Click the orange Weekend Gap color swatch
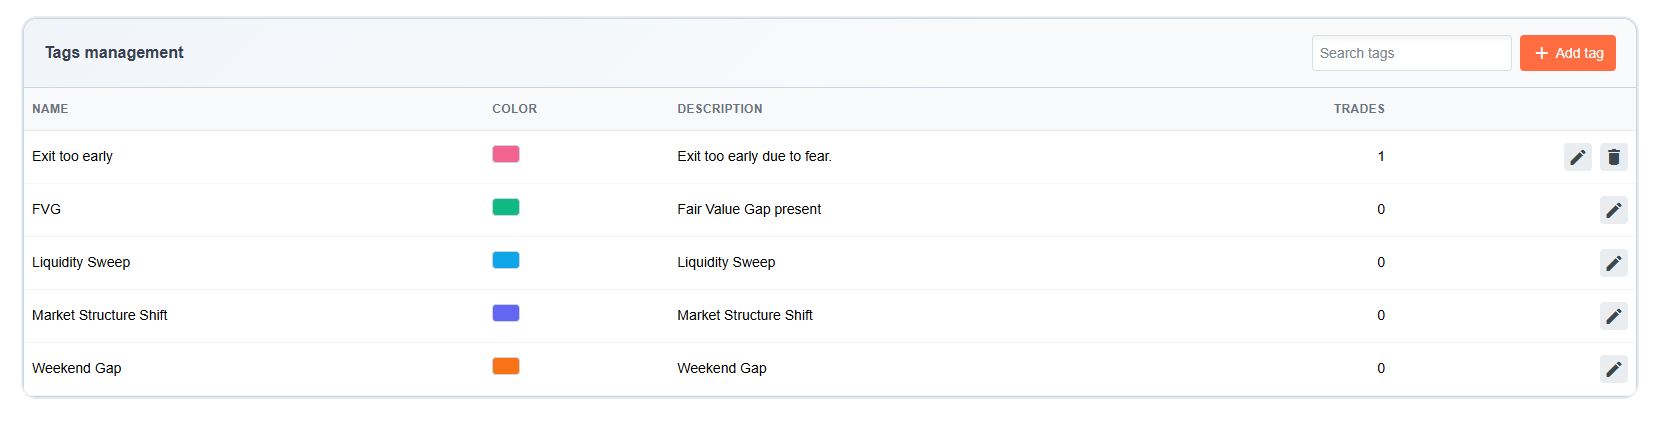Viewport: 1656px width, 445px height. pyautogui.click(x=506, y=366)
